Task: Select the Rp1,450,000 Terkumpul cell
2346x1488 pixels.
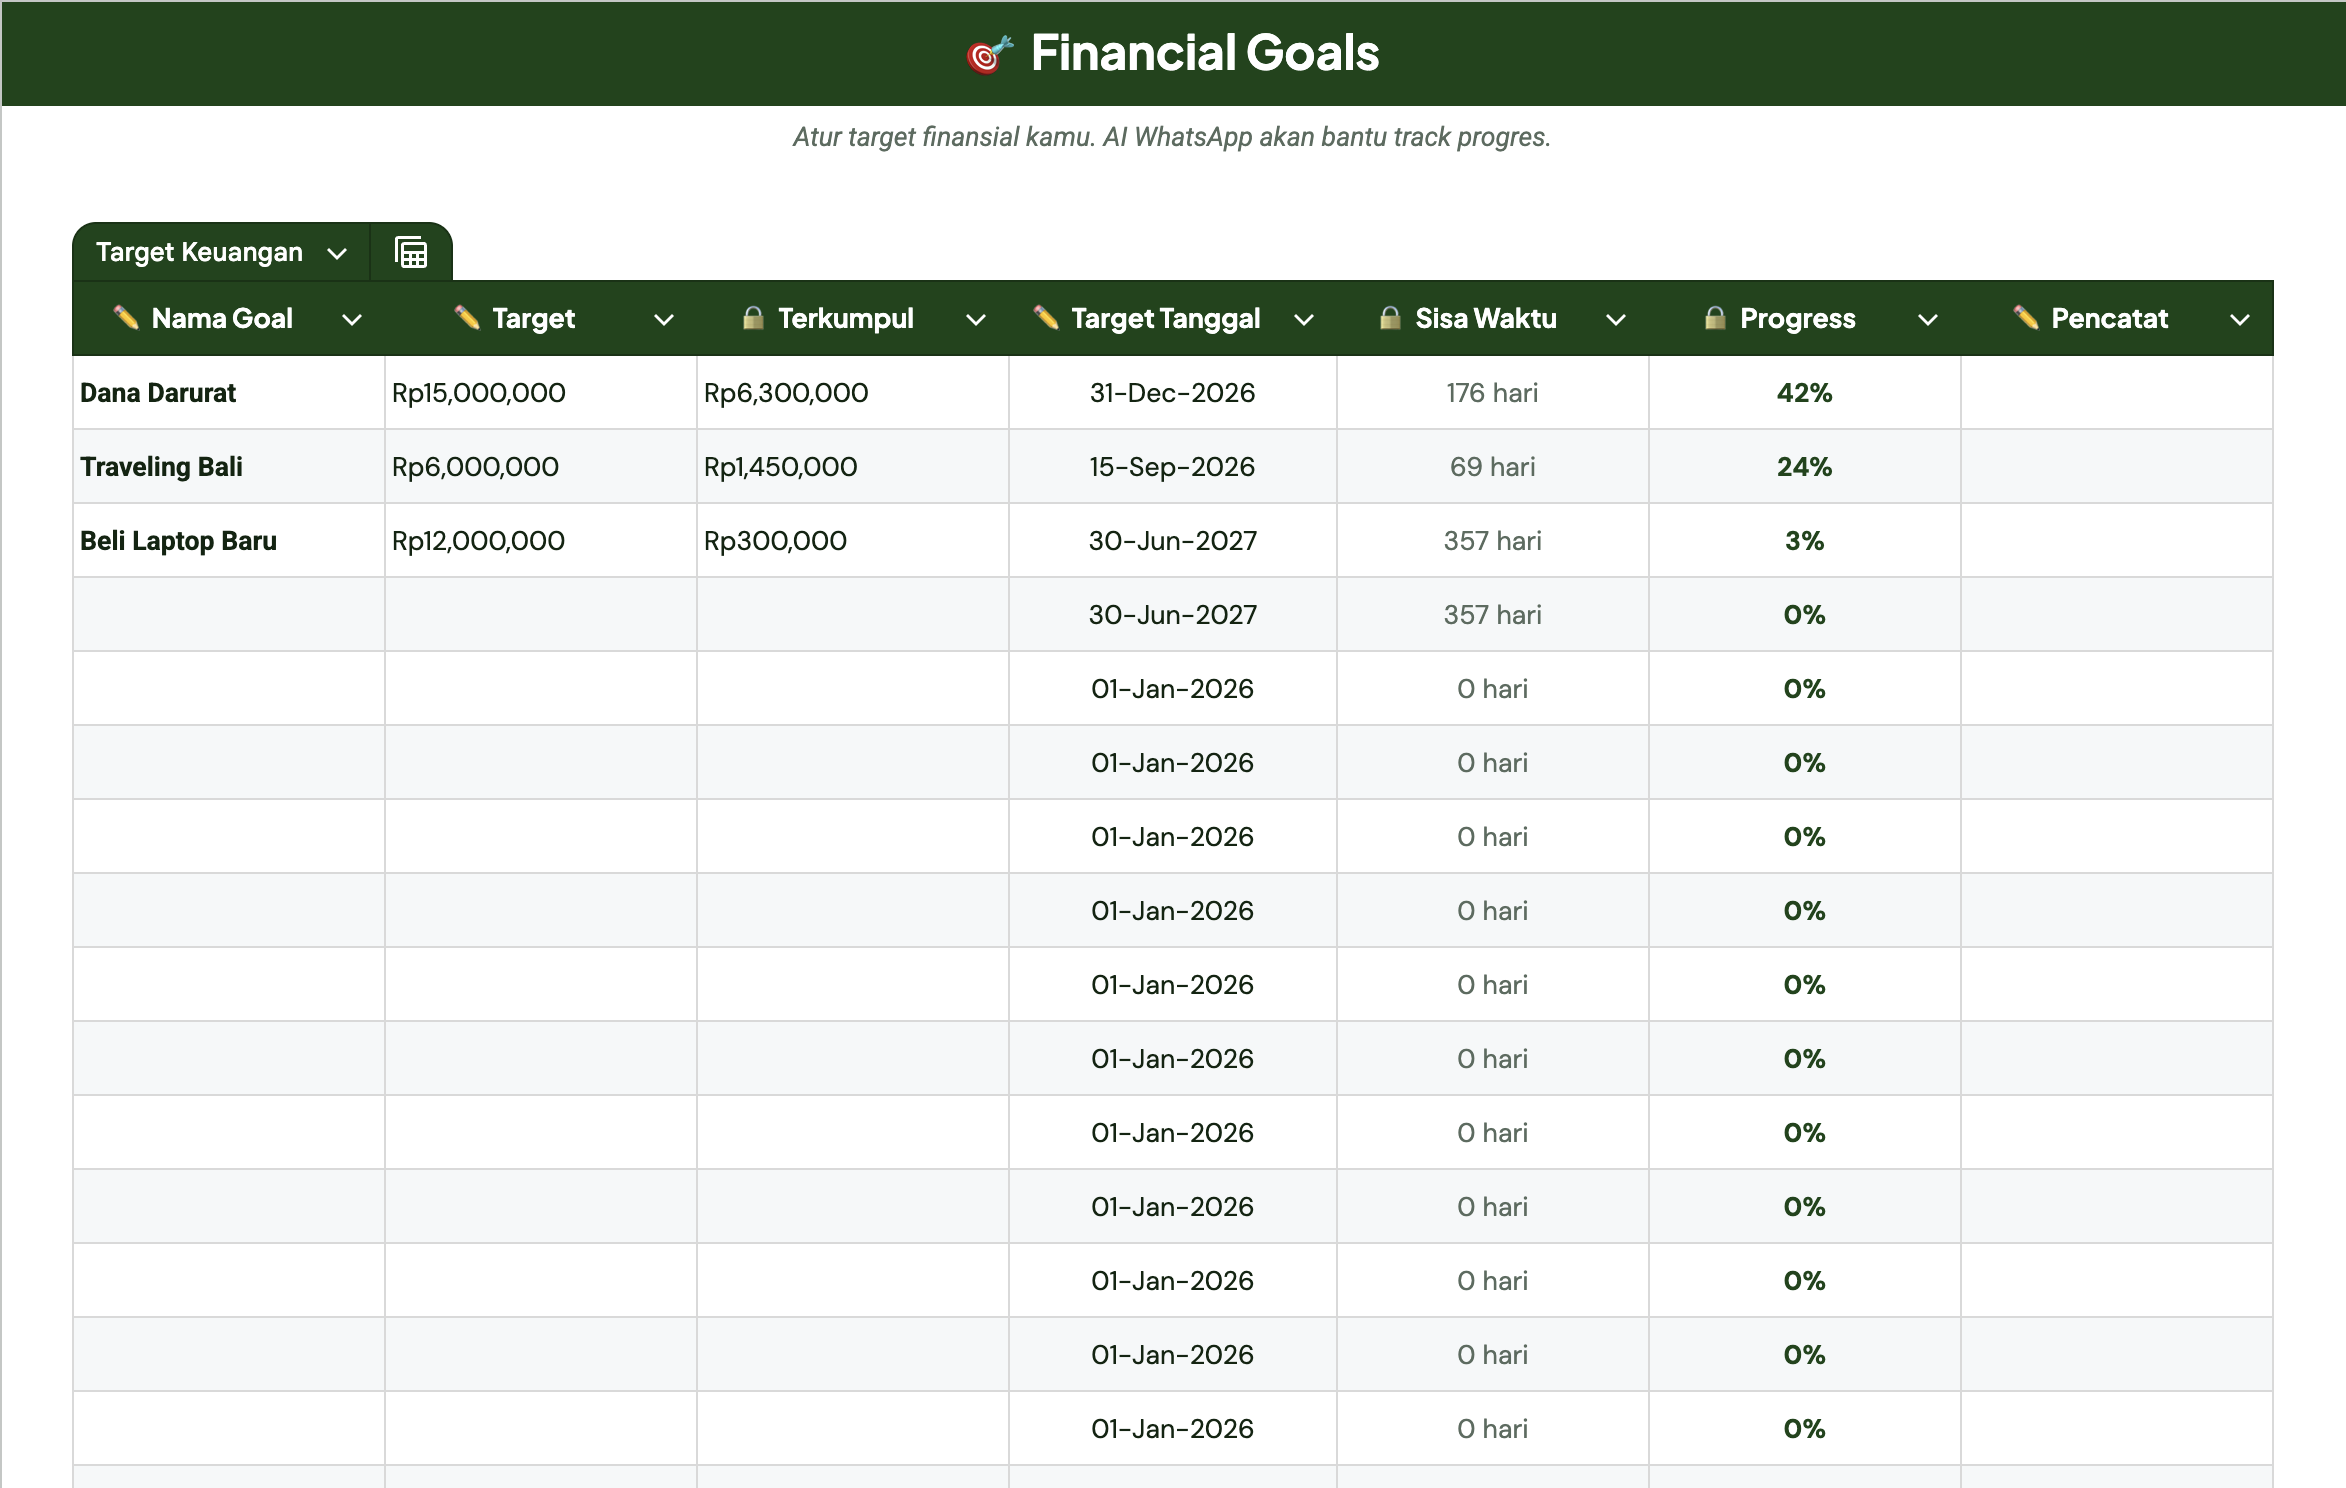Action: click(x=853, y=467)
